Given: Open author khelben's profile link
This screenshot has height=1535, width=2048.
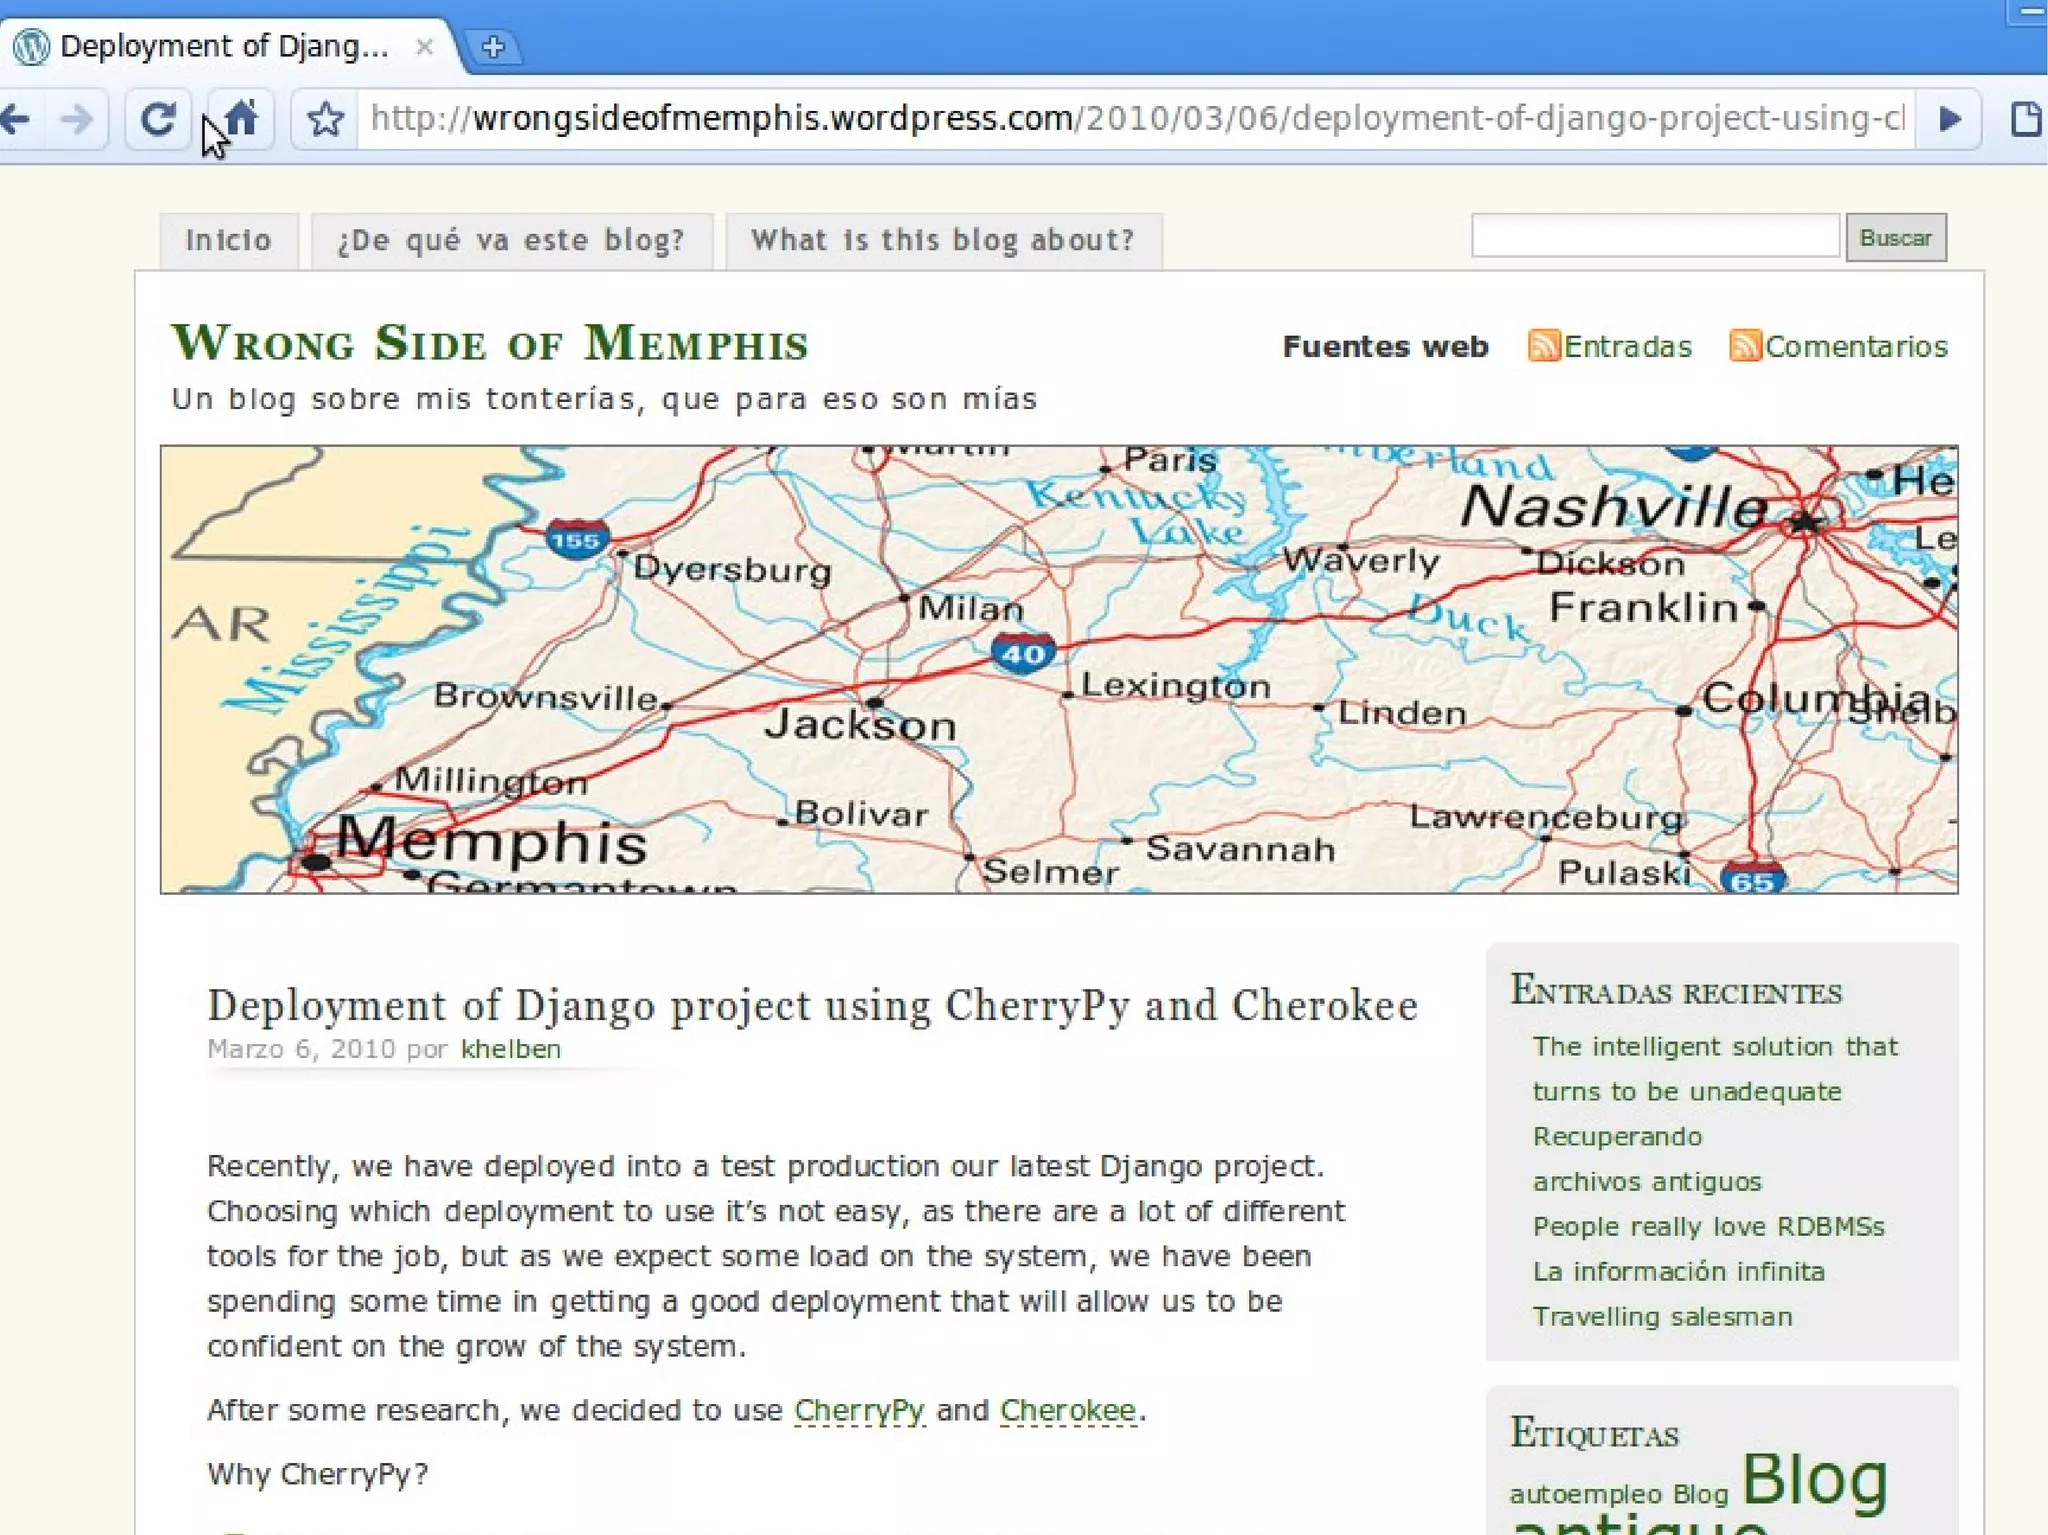Looking at the screenshot, I should (x=510, y=1049).
